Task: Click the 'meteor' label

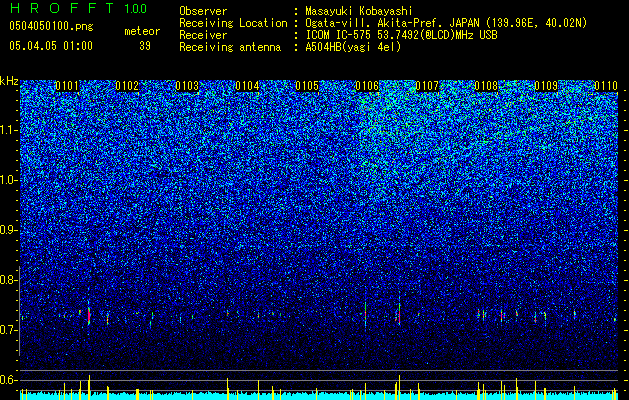Action: (x=142, y=31)
